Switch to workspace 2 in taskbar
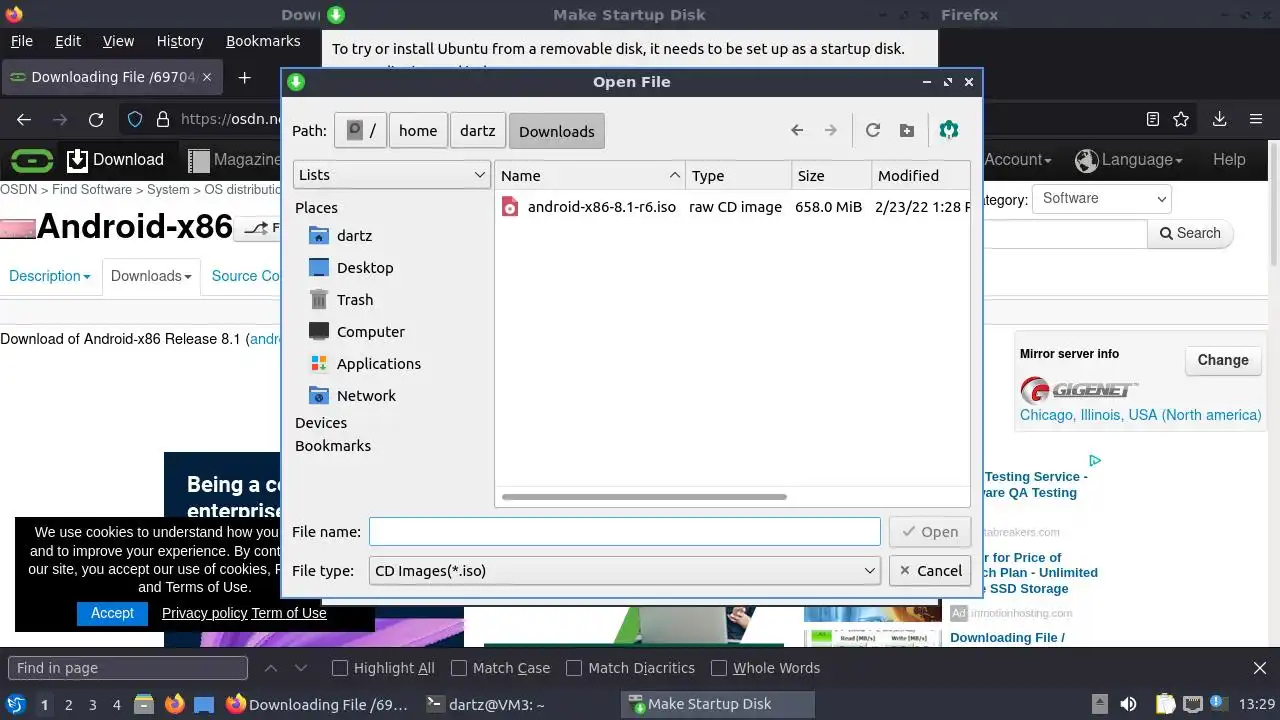Screen dimensions: 1280x720 (x=68, y=705)
